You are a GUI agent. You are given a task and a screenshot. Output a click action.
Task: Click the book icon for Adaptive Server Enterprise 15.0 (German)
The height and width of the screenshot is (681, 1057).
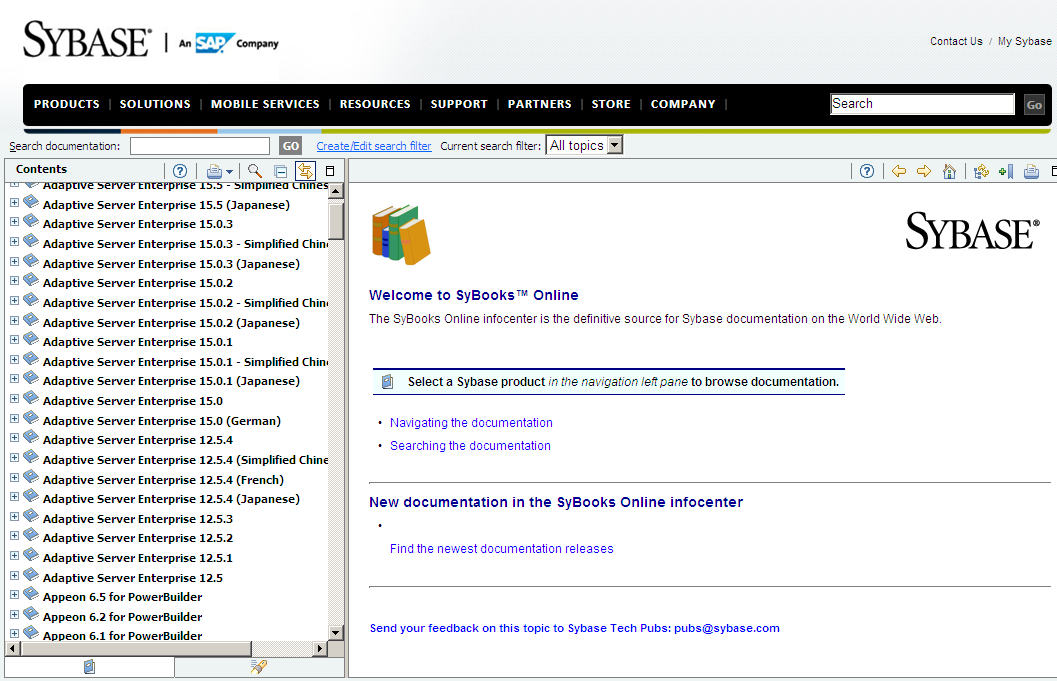point(31,417)
